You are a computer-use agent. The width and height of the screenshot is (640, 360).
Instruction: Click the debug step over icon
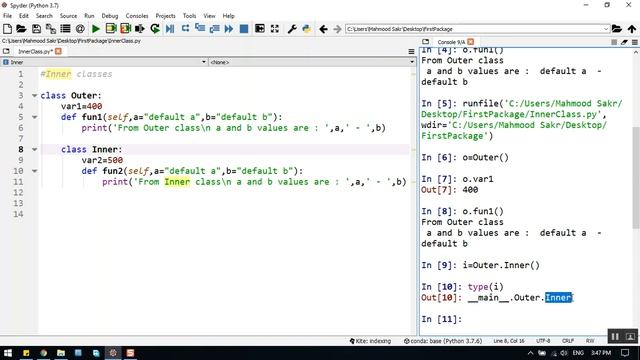(x=185, y=29)
